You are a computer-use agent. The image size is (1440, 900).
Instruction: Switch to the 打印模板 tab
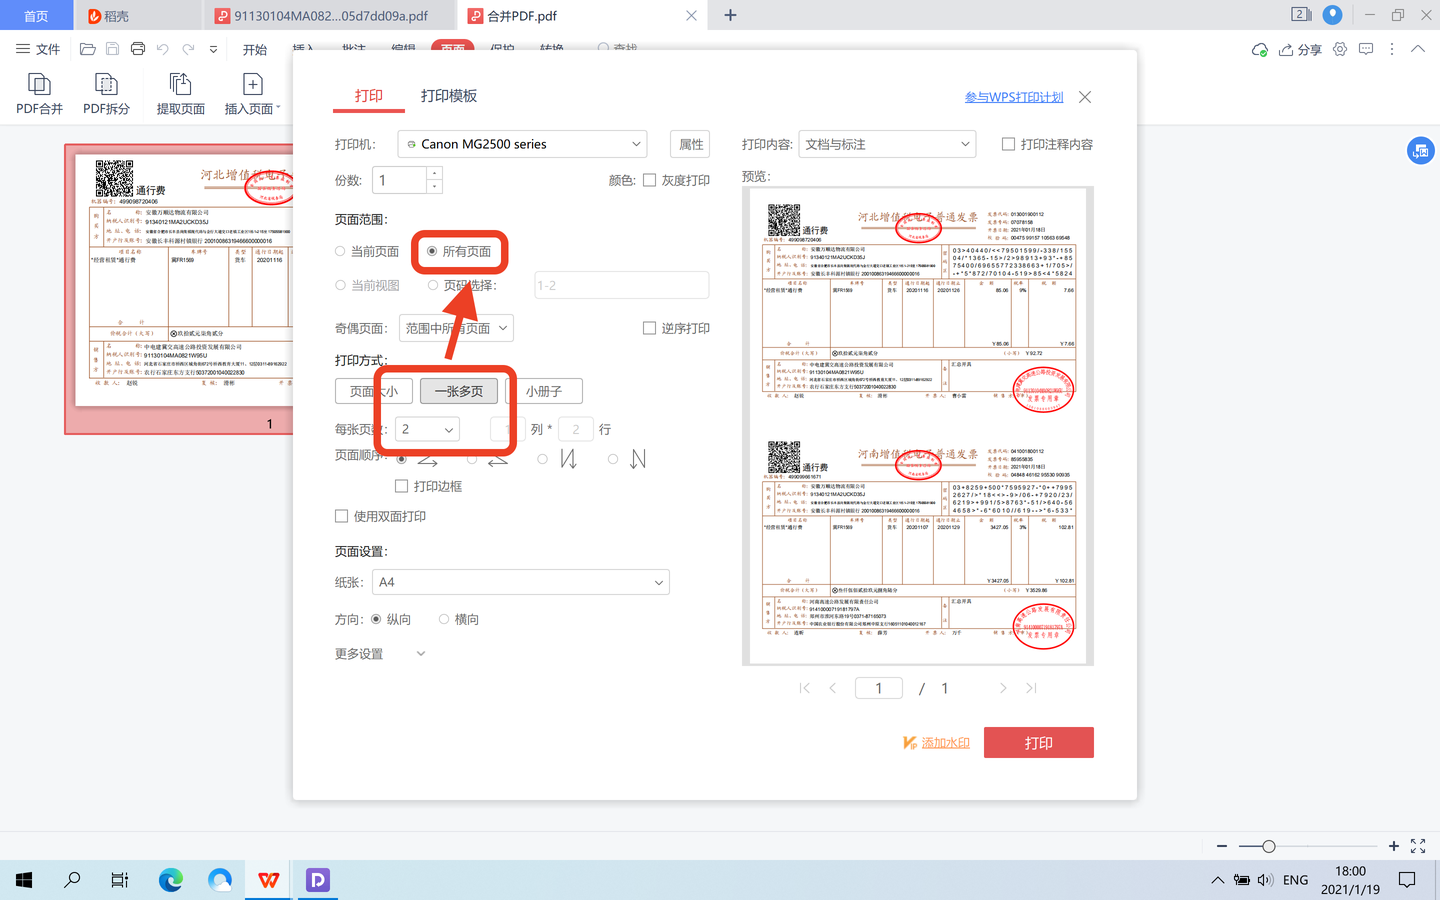pos(449,96)
